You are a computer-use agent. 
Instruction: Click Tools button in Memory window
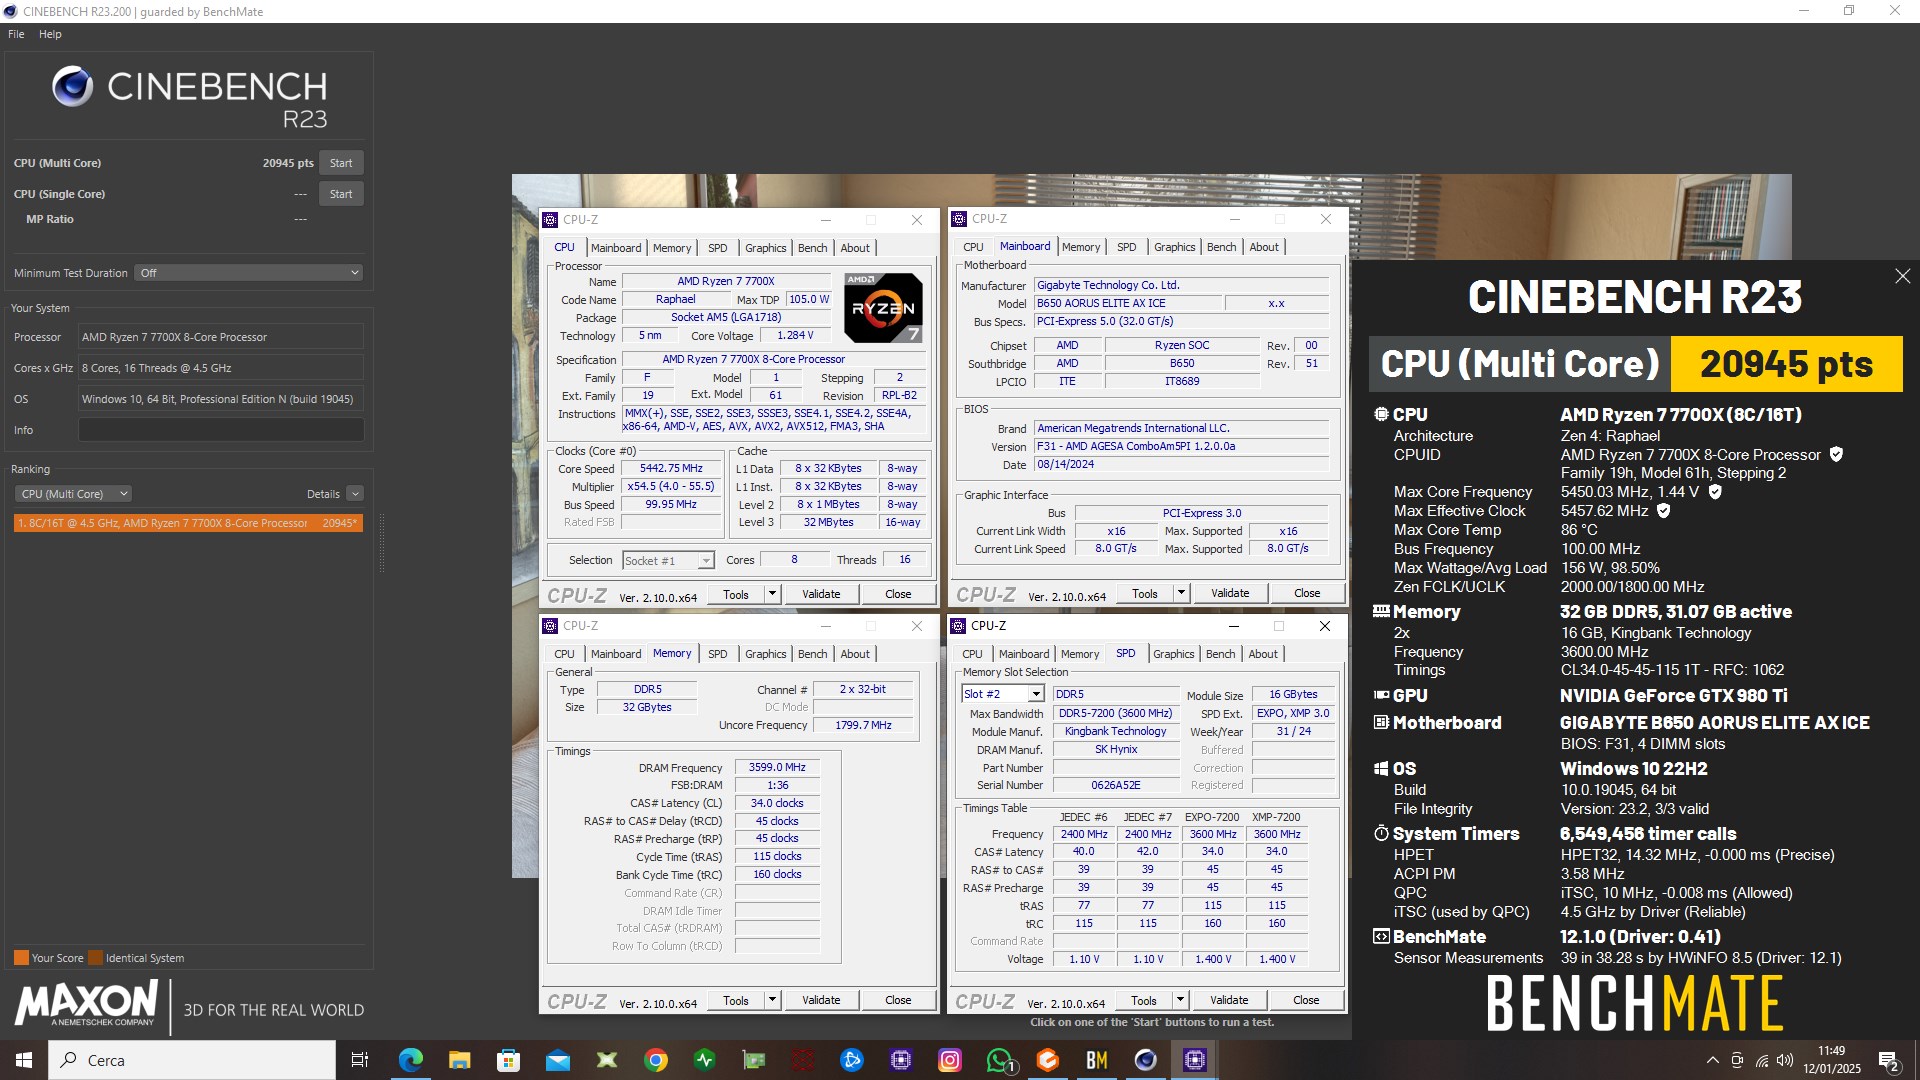(x=736, y=1000)
